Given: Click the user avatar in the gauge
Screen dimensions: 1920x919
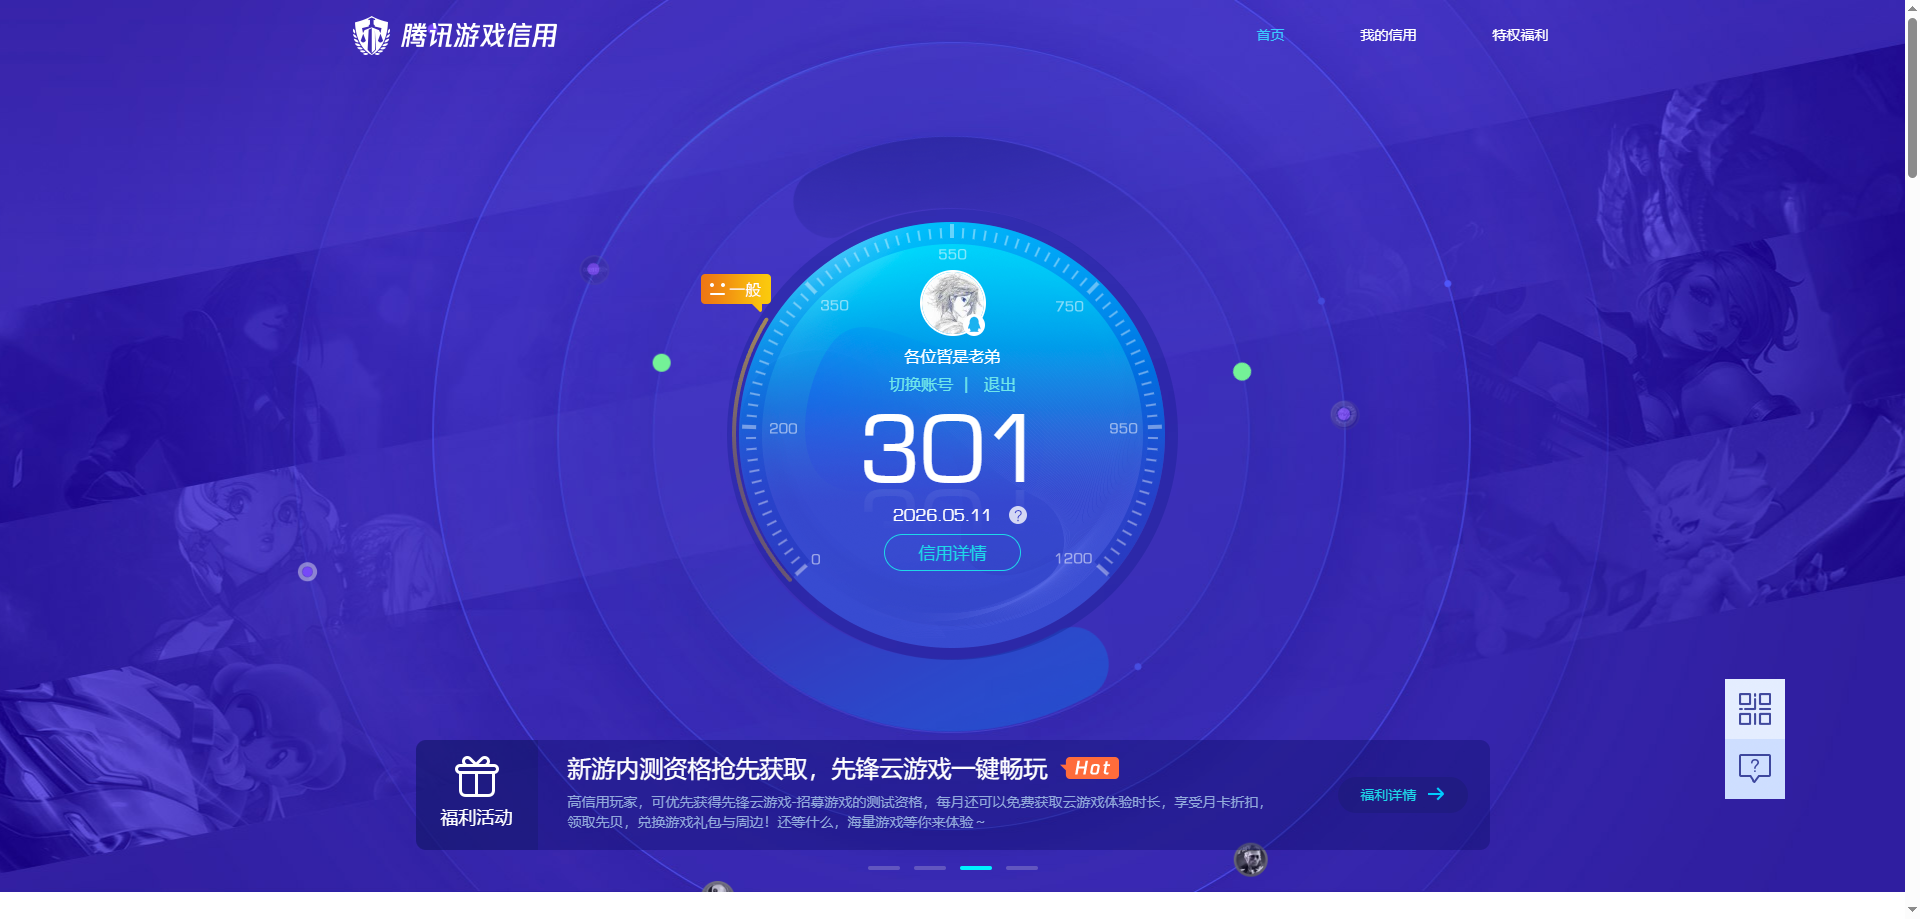Looking at the screenshot, I should click(953, 303).
